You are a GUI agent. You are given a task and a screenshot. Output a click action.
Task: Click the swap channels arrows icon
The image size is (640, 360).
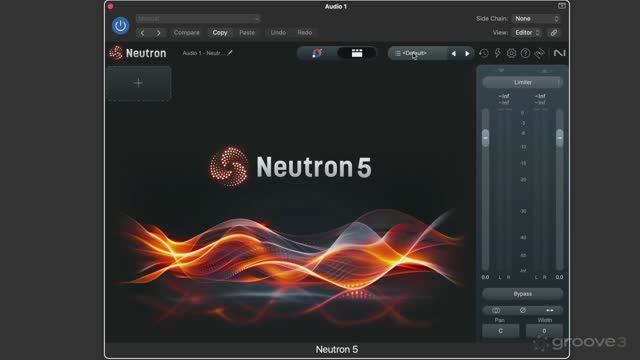coord(549,311)
